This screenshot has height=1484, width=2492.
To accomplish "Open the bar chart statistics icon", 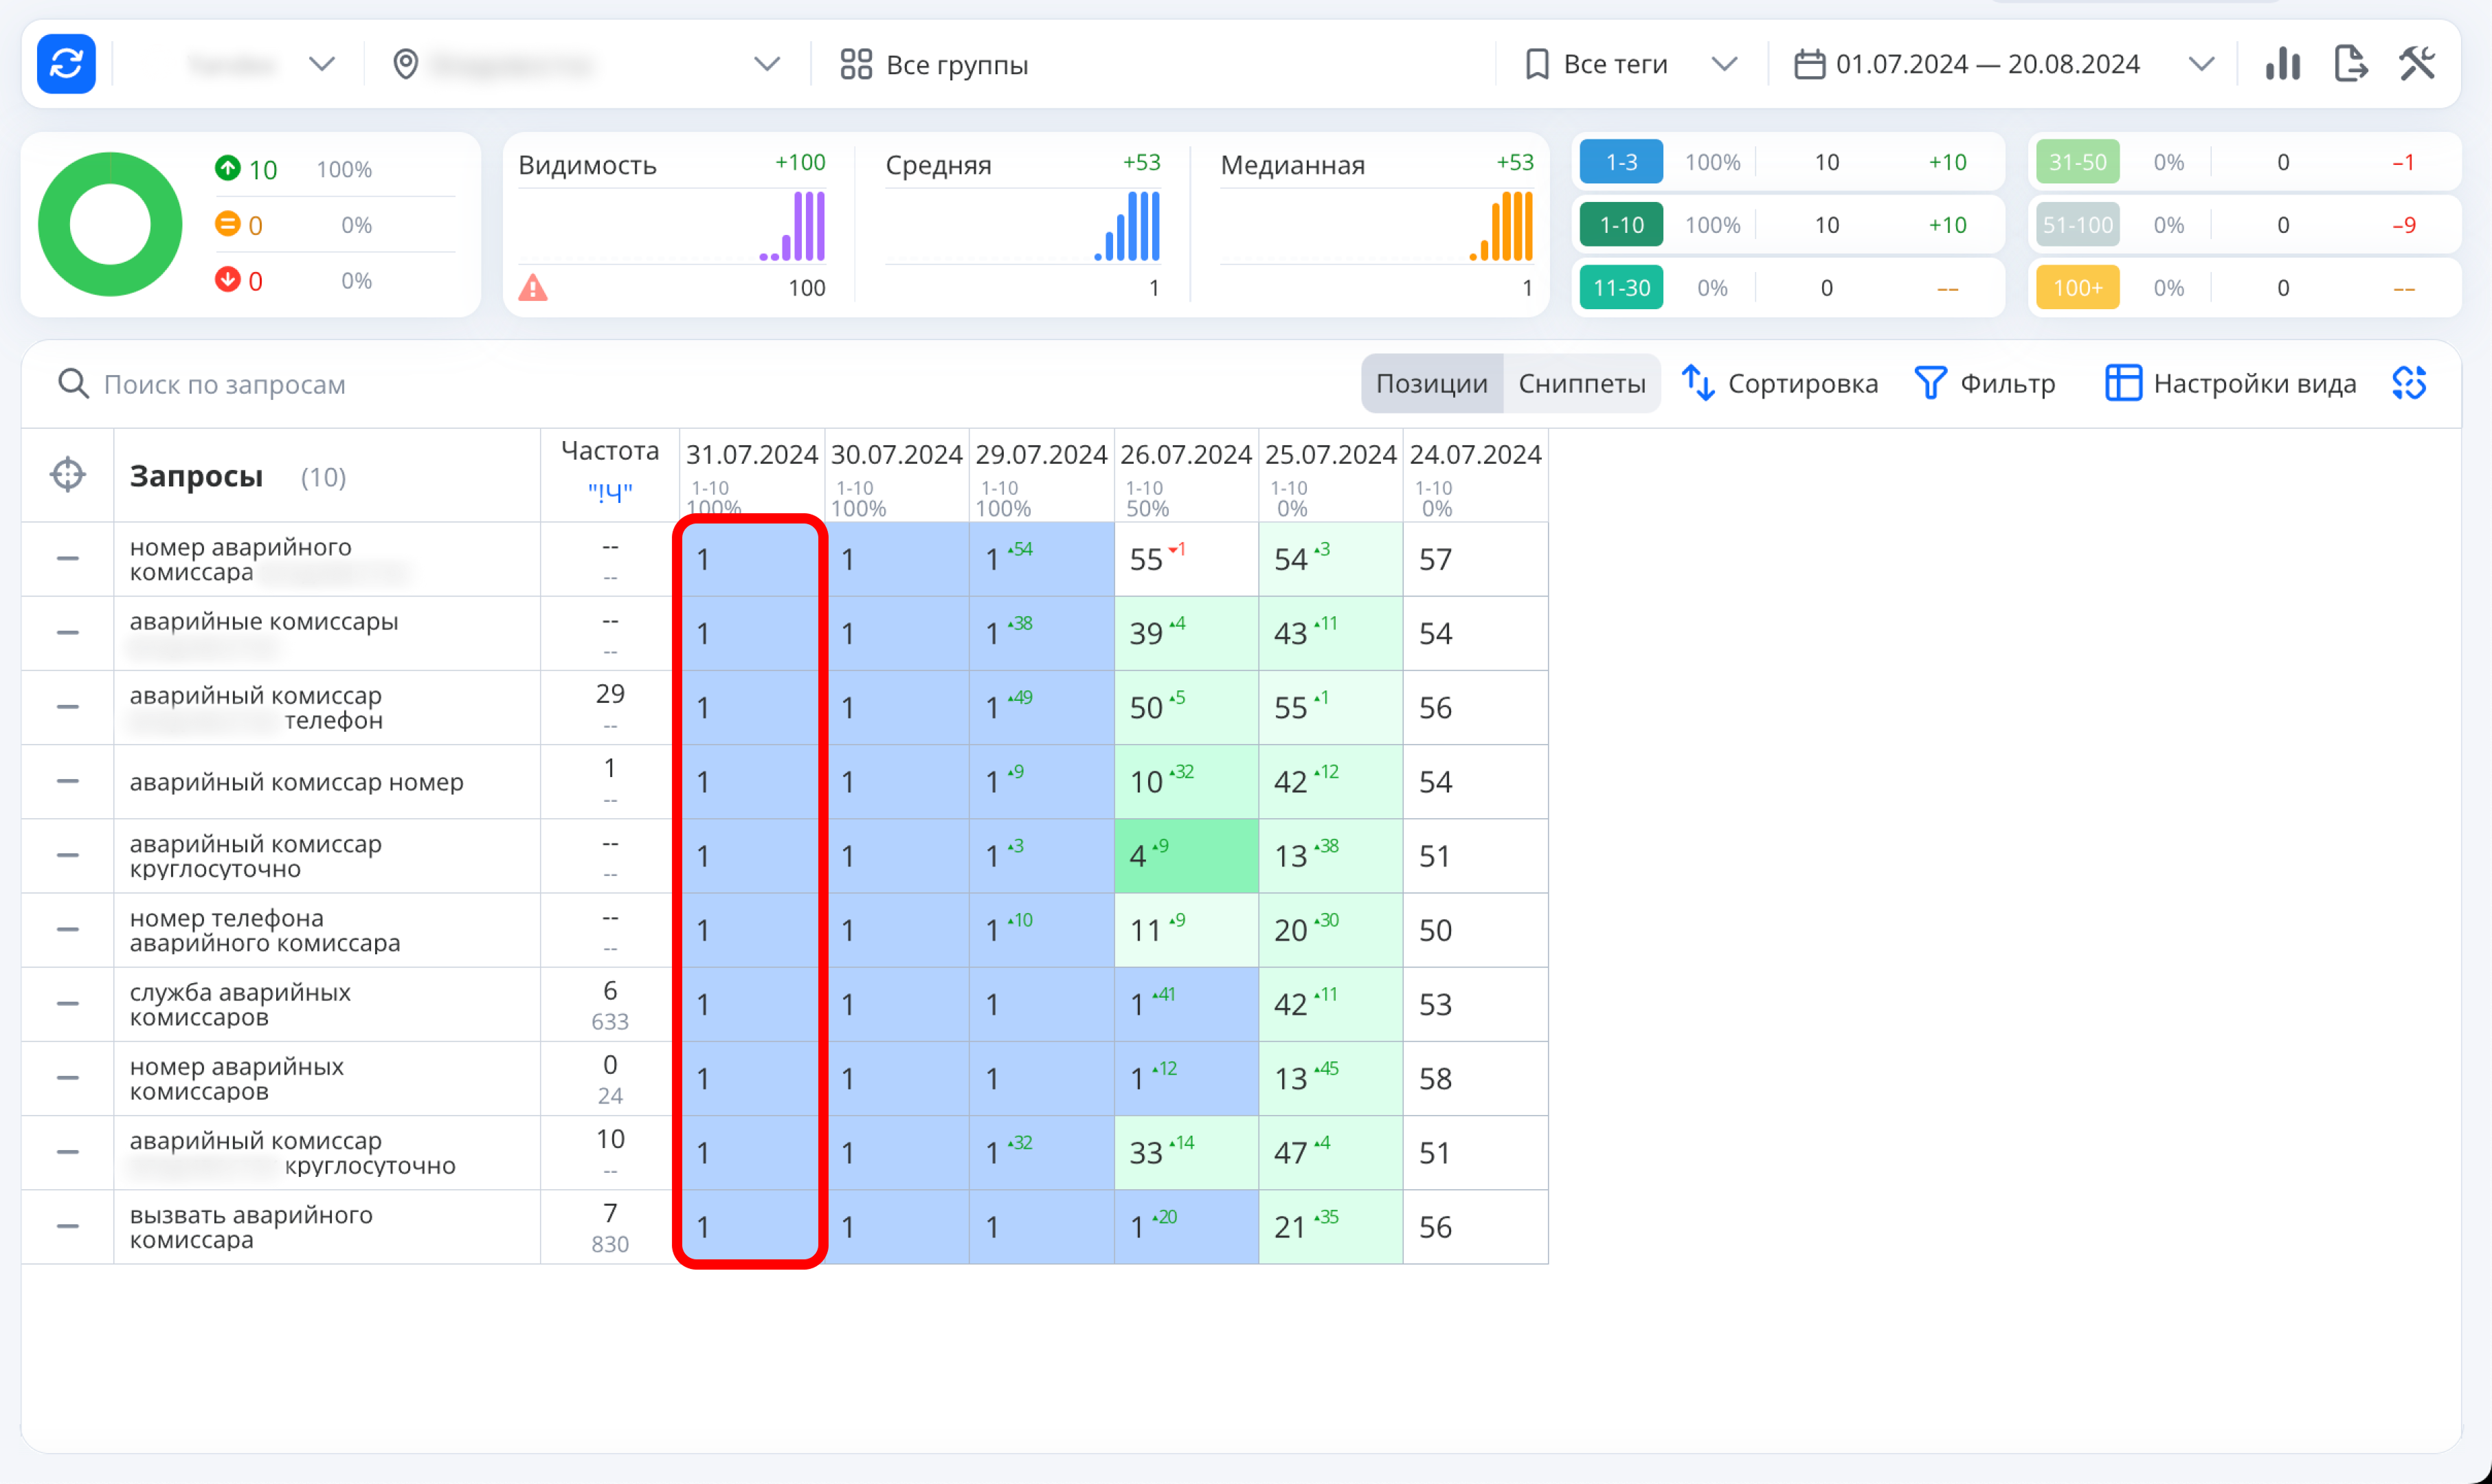I will point(2282,64).
